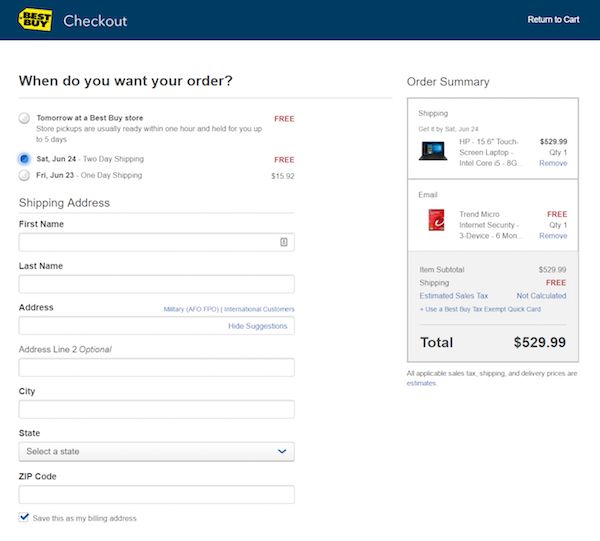Click into the Last Name input field
Image resolution: width=600 pixels, height=541 pixels.
tap(157, 284)
